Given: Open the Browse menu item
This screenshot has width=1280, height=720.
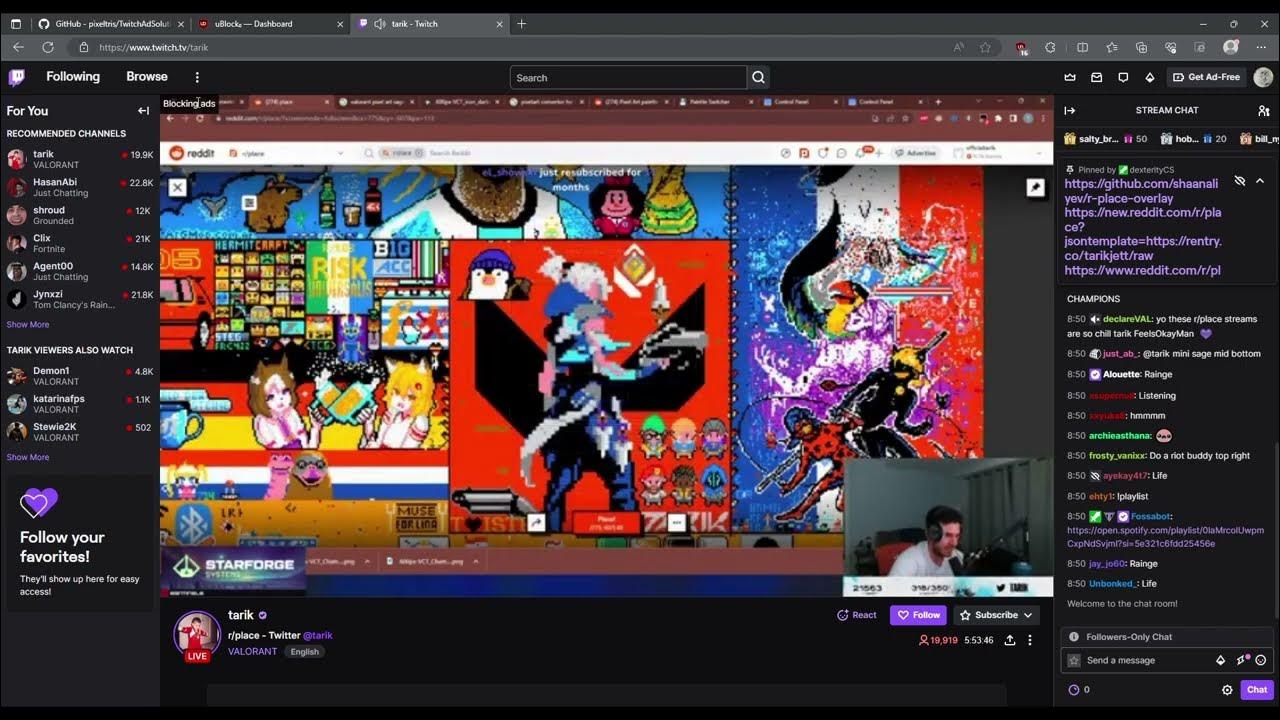Looking at the screenshot, I should coord(147,77).
